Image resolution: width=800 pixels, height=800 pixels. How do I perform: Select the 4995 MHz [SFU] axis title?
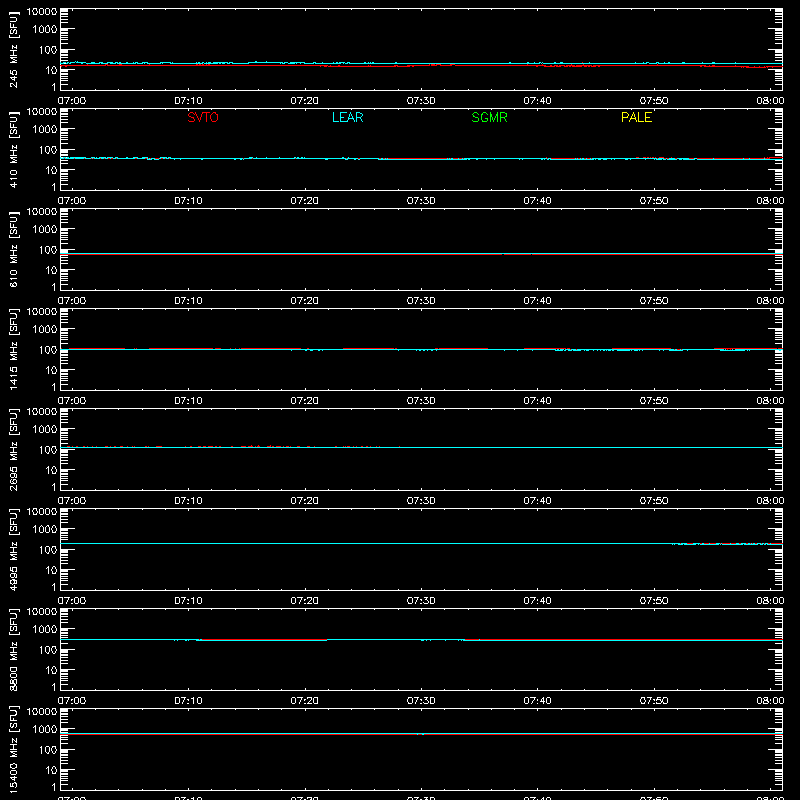(x=14, y=549)
